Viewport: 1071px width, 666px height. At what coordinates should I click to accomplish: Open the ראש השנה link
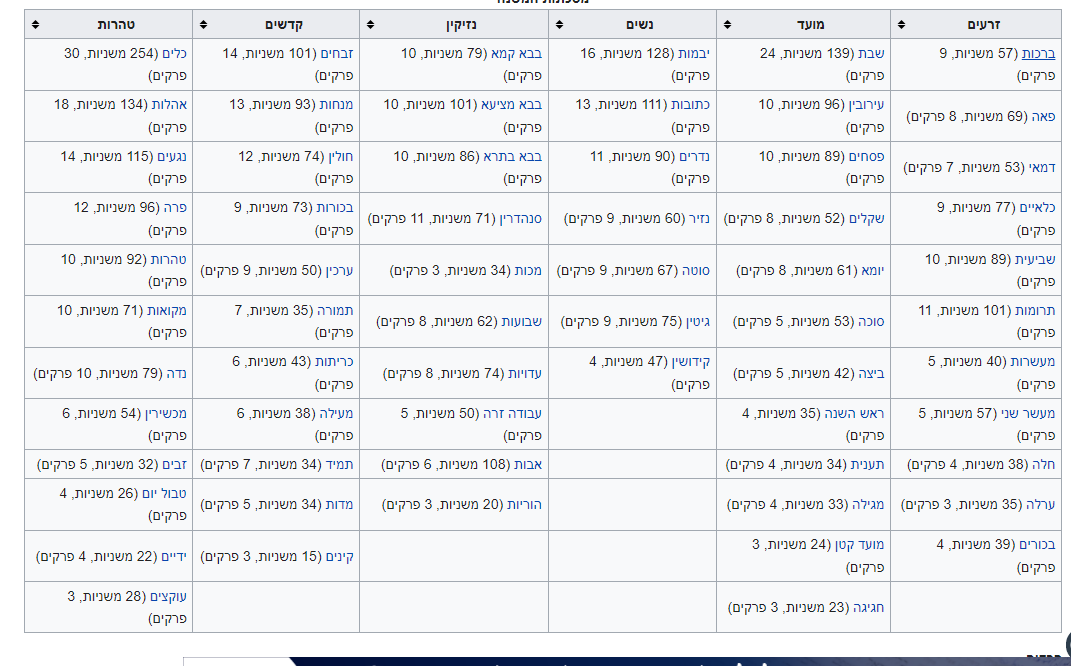point(854,413)
